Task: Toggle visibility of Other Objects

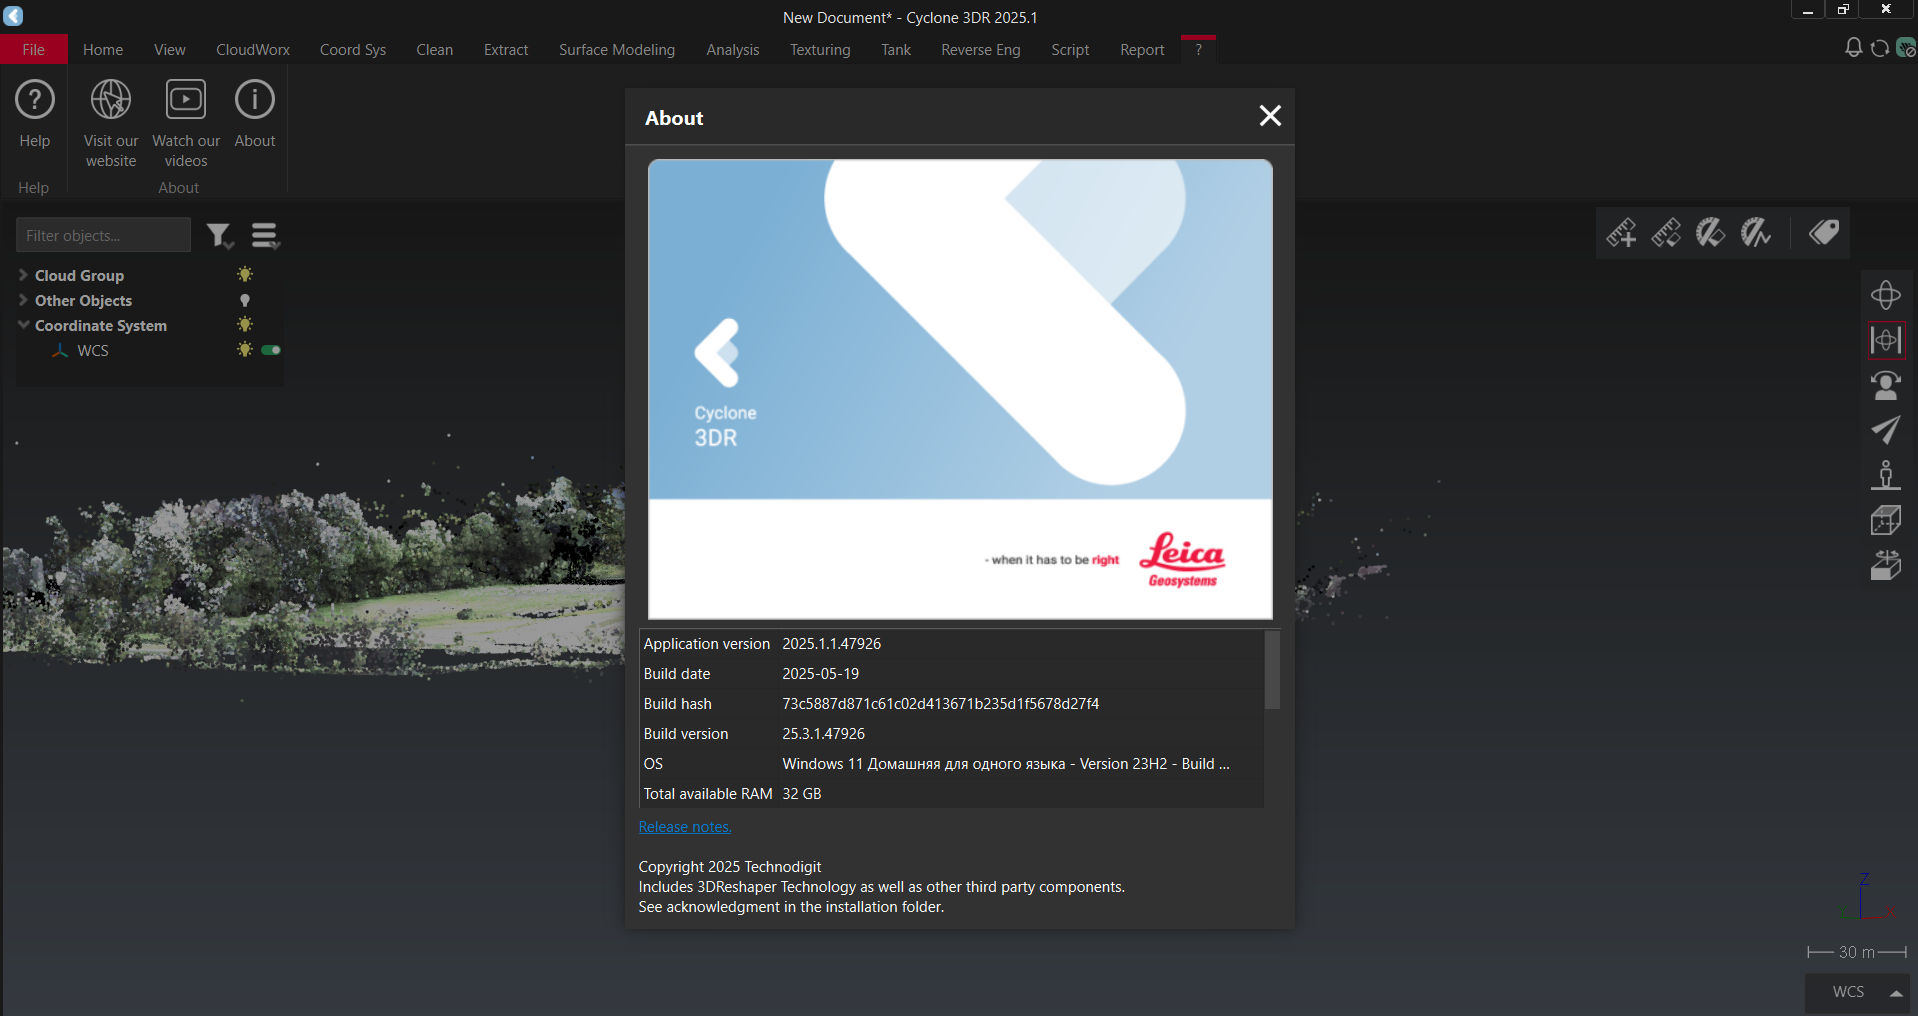Action: coord(244,300)
